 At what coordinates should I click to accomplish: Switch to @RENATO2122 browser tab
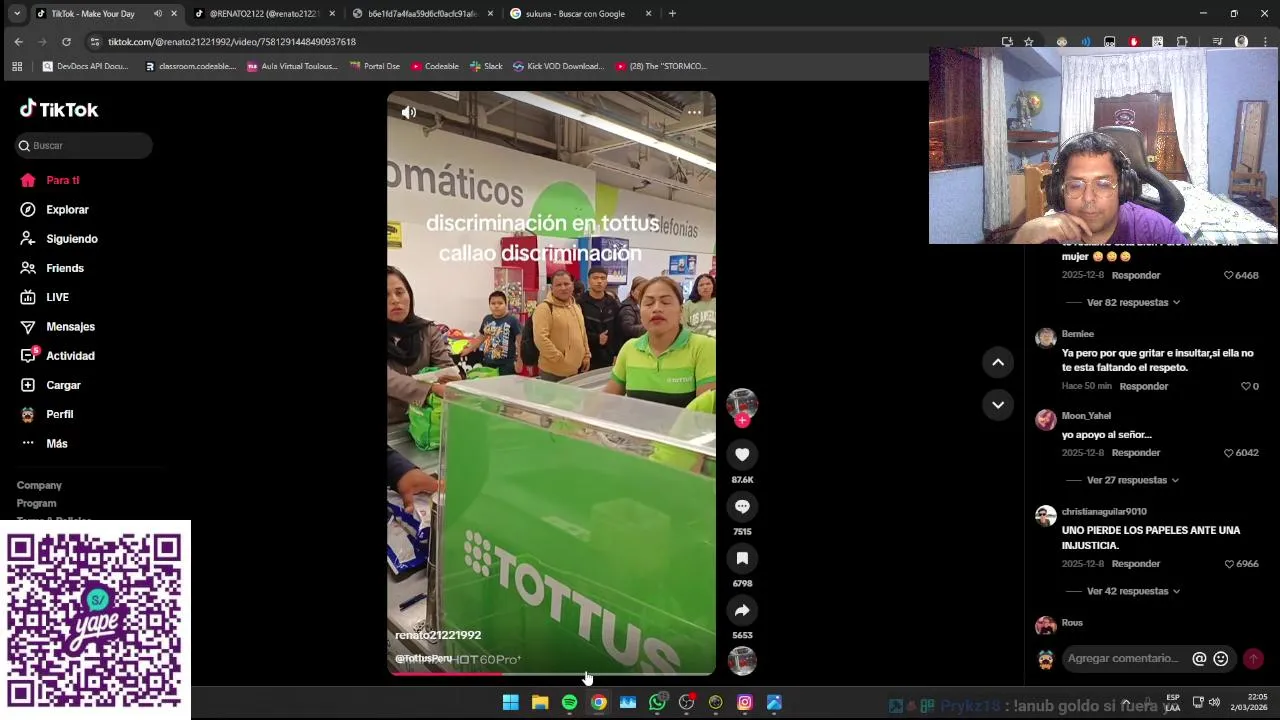point(264,14)
